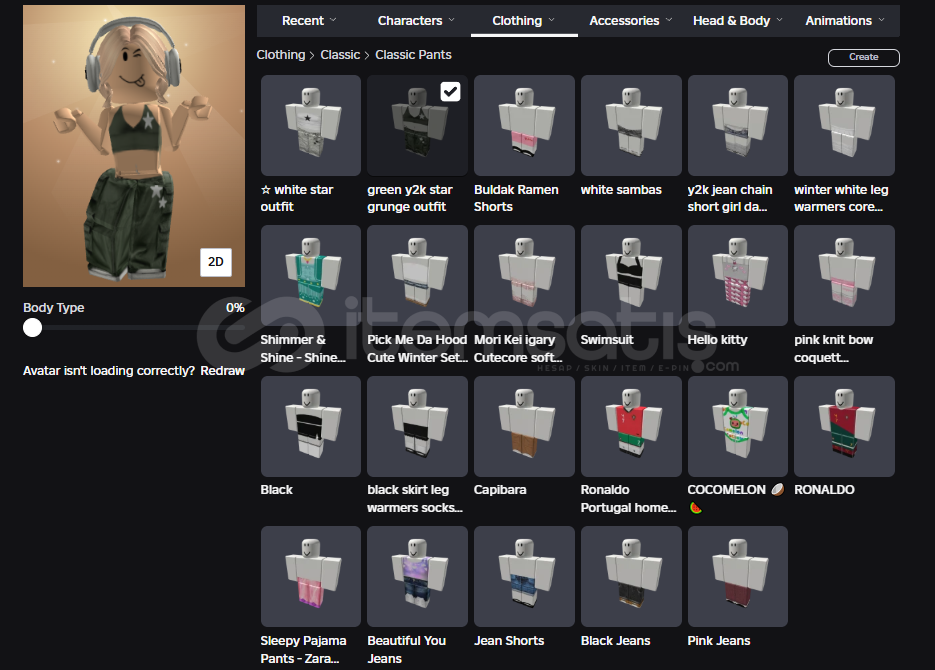Choose the RONALDO item thumbnail

[844, 426]
